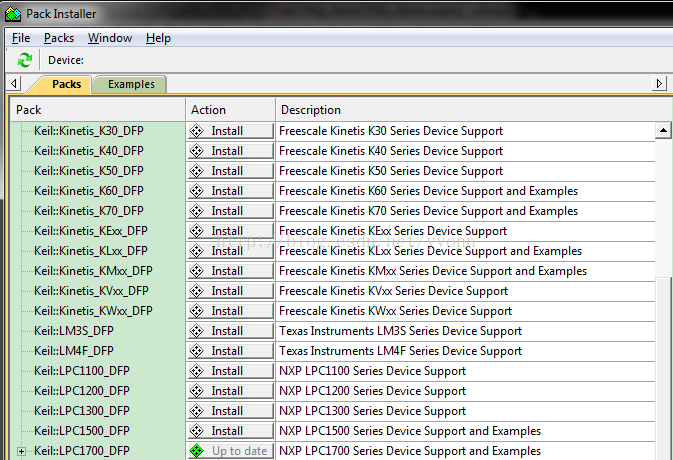Screen dimensions: 673x460
Task: Open the Packs menu
Action: [59, 38]
